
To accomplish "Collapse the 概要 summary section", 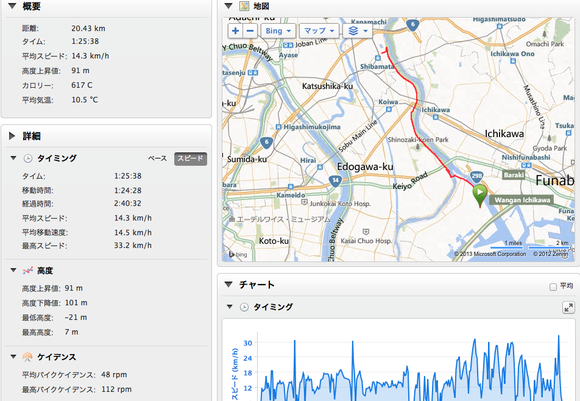I will [x=13, y=6].
